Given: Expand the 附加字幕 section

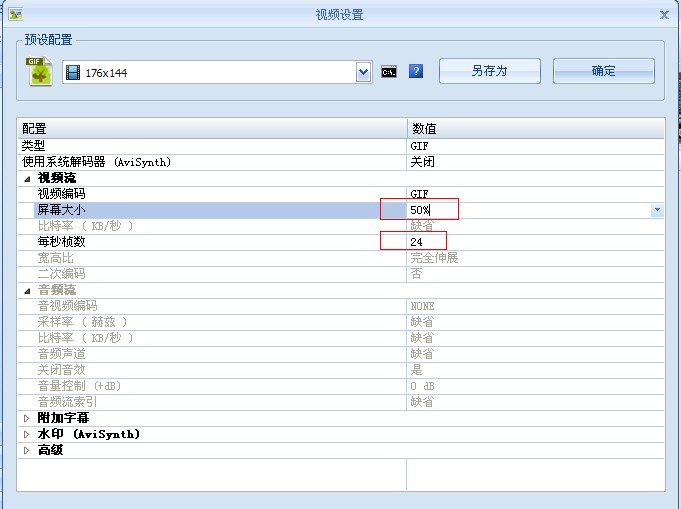Looking at the screenshot, I should click(26, 418).
